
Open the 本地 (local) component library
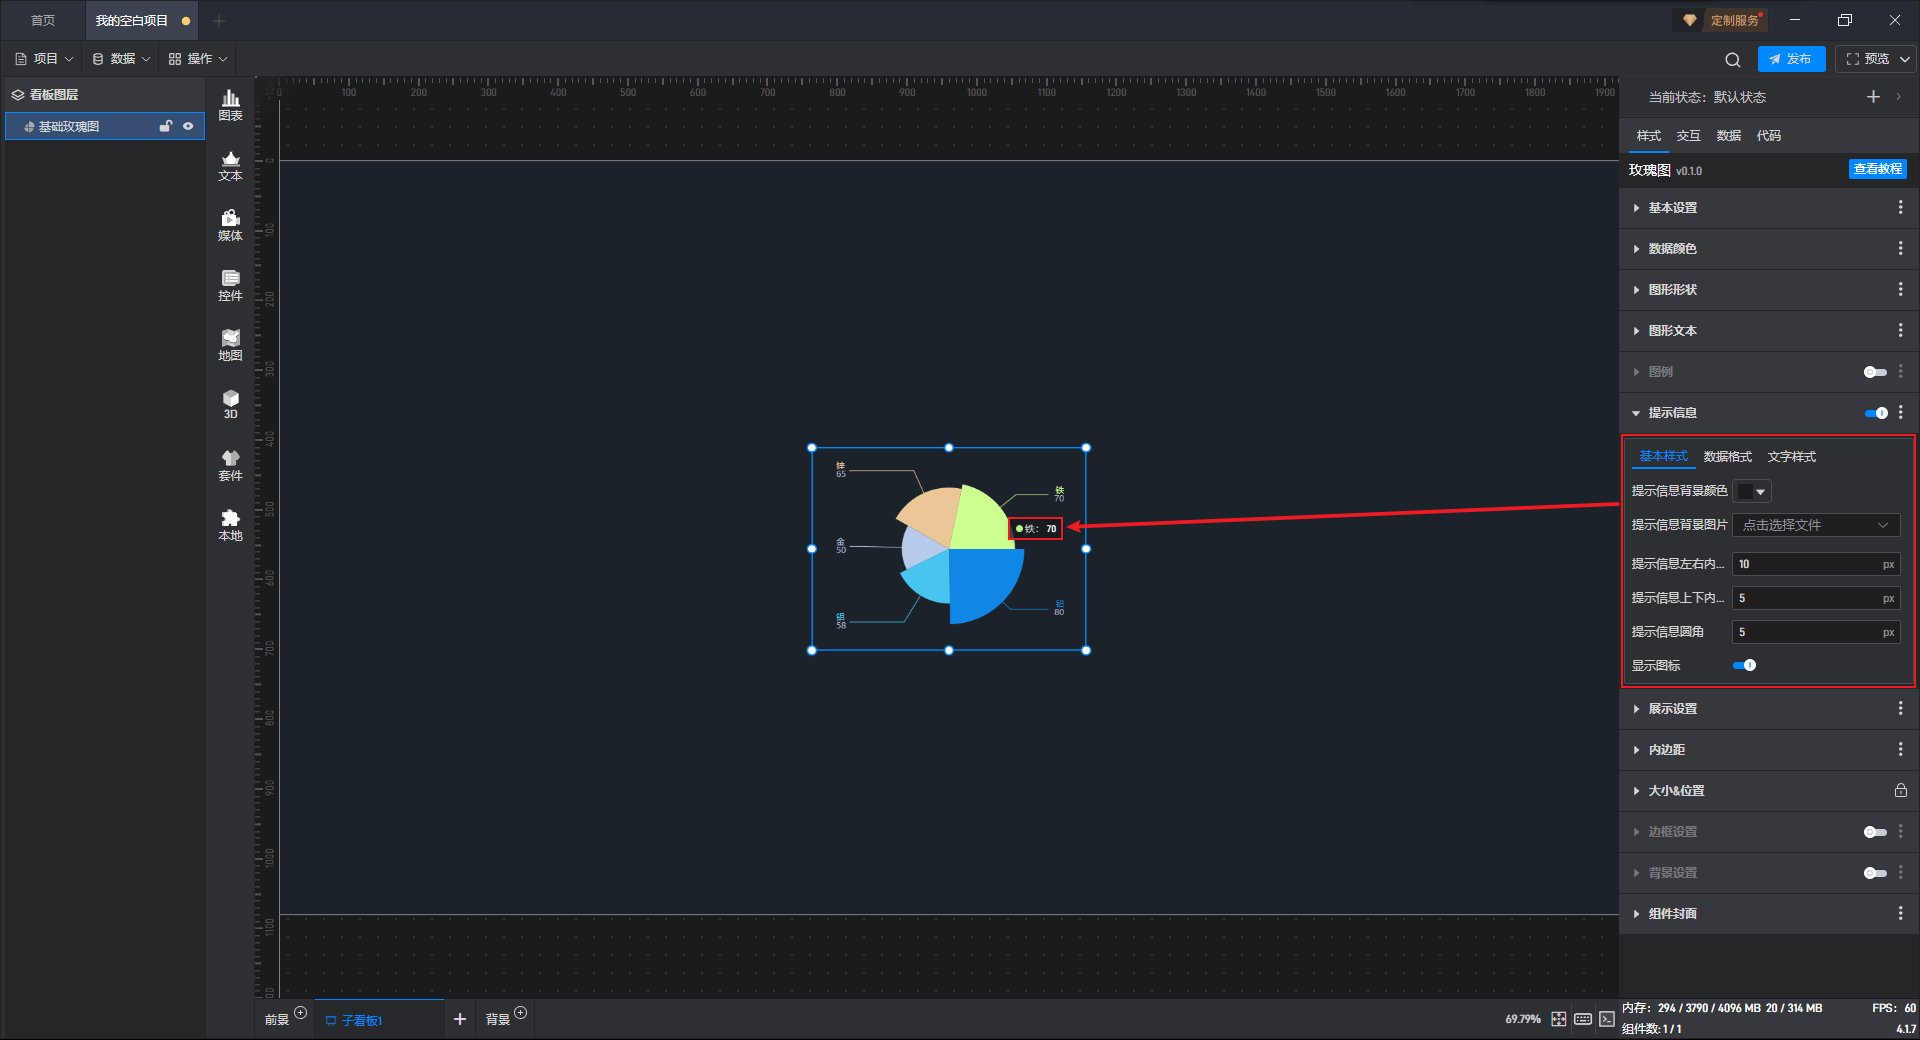230,525
